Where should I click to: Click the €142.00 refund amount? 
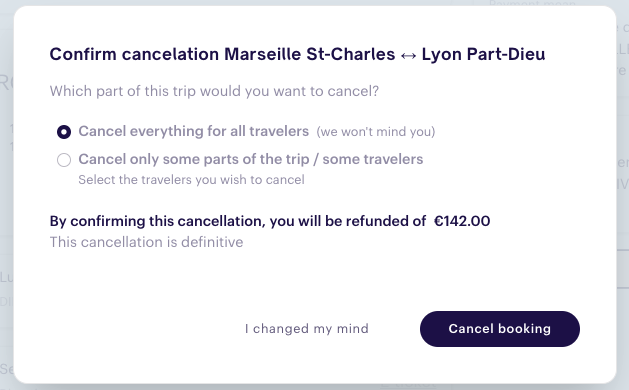(462, 221)
